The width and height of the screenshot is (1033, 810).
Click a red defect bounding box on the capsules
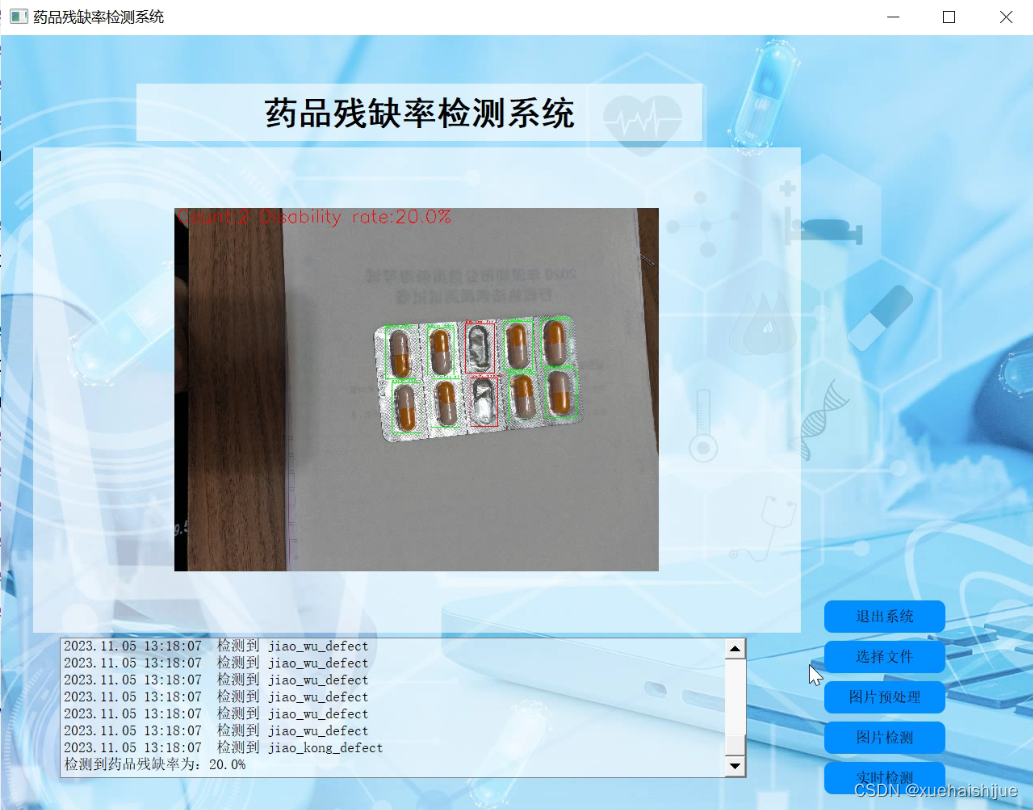coord(479,347)
